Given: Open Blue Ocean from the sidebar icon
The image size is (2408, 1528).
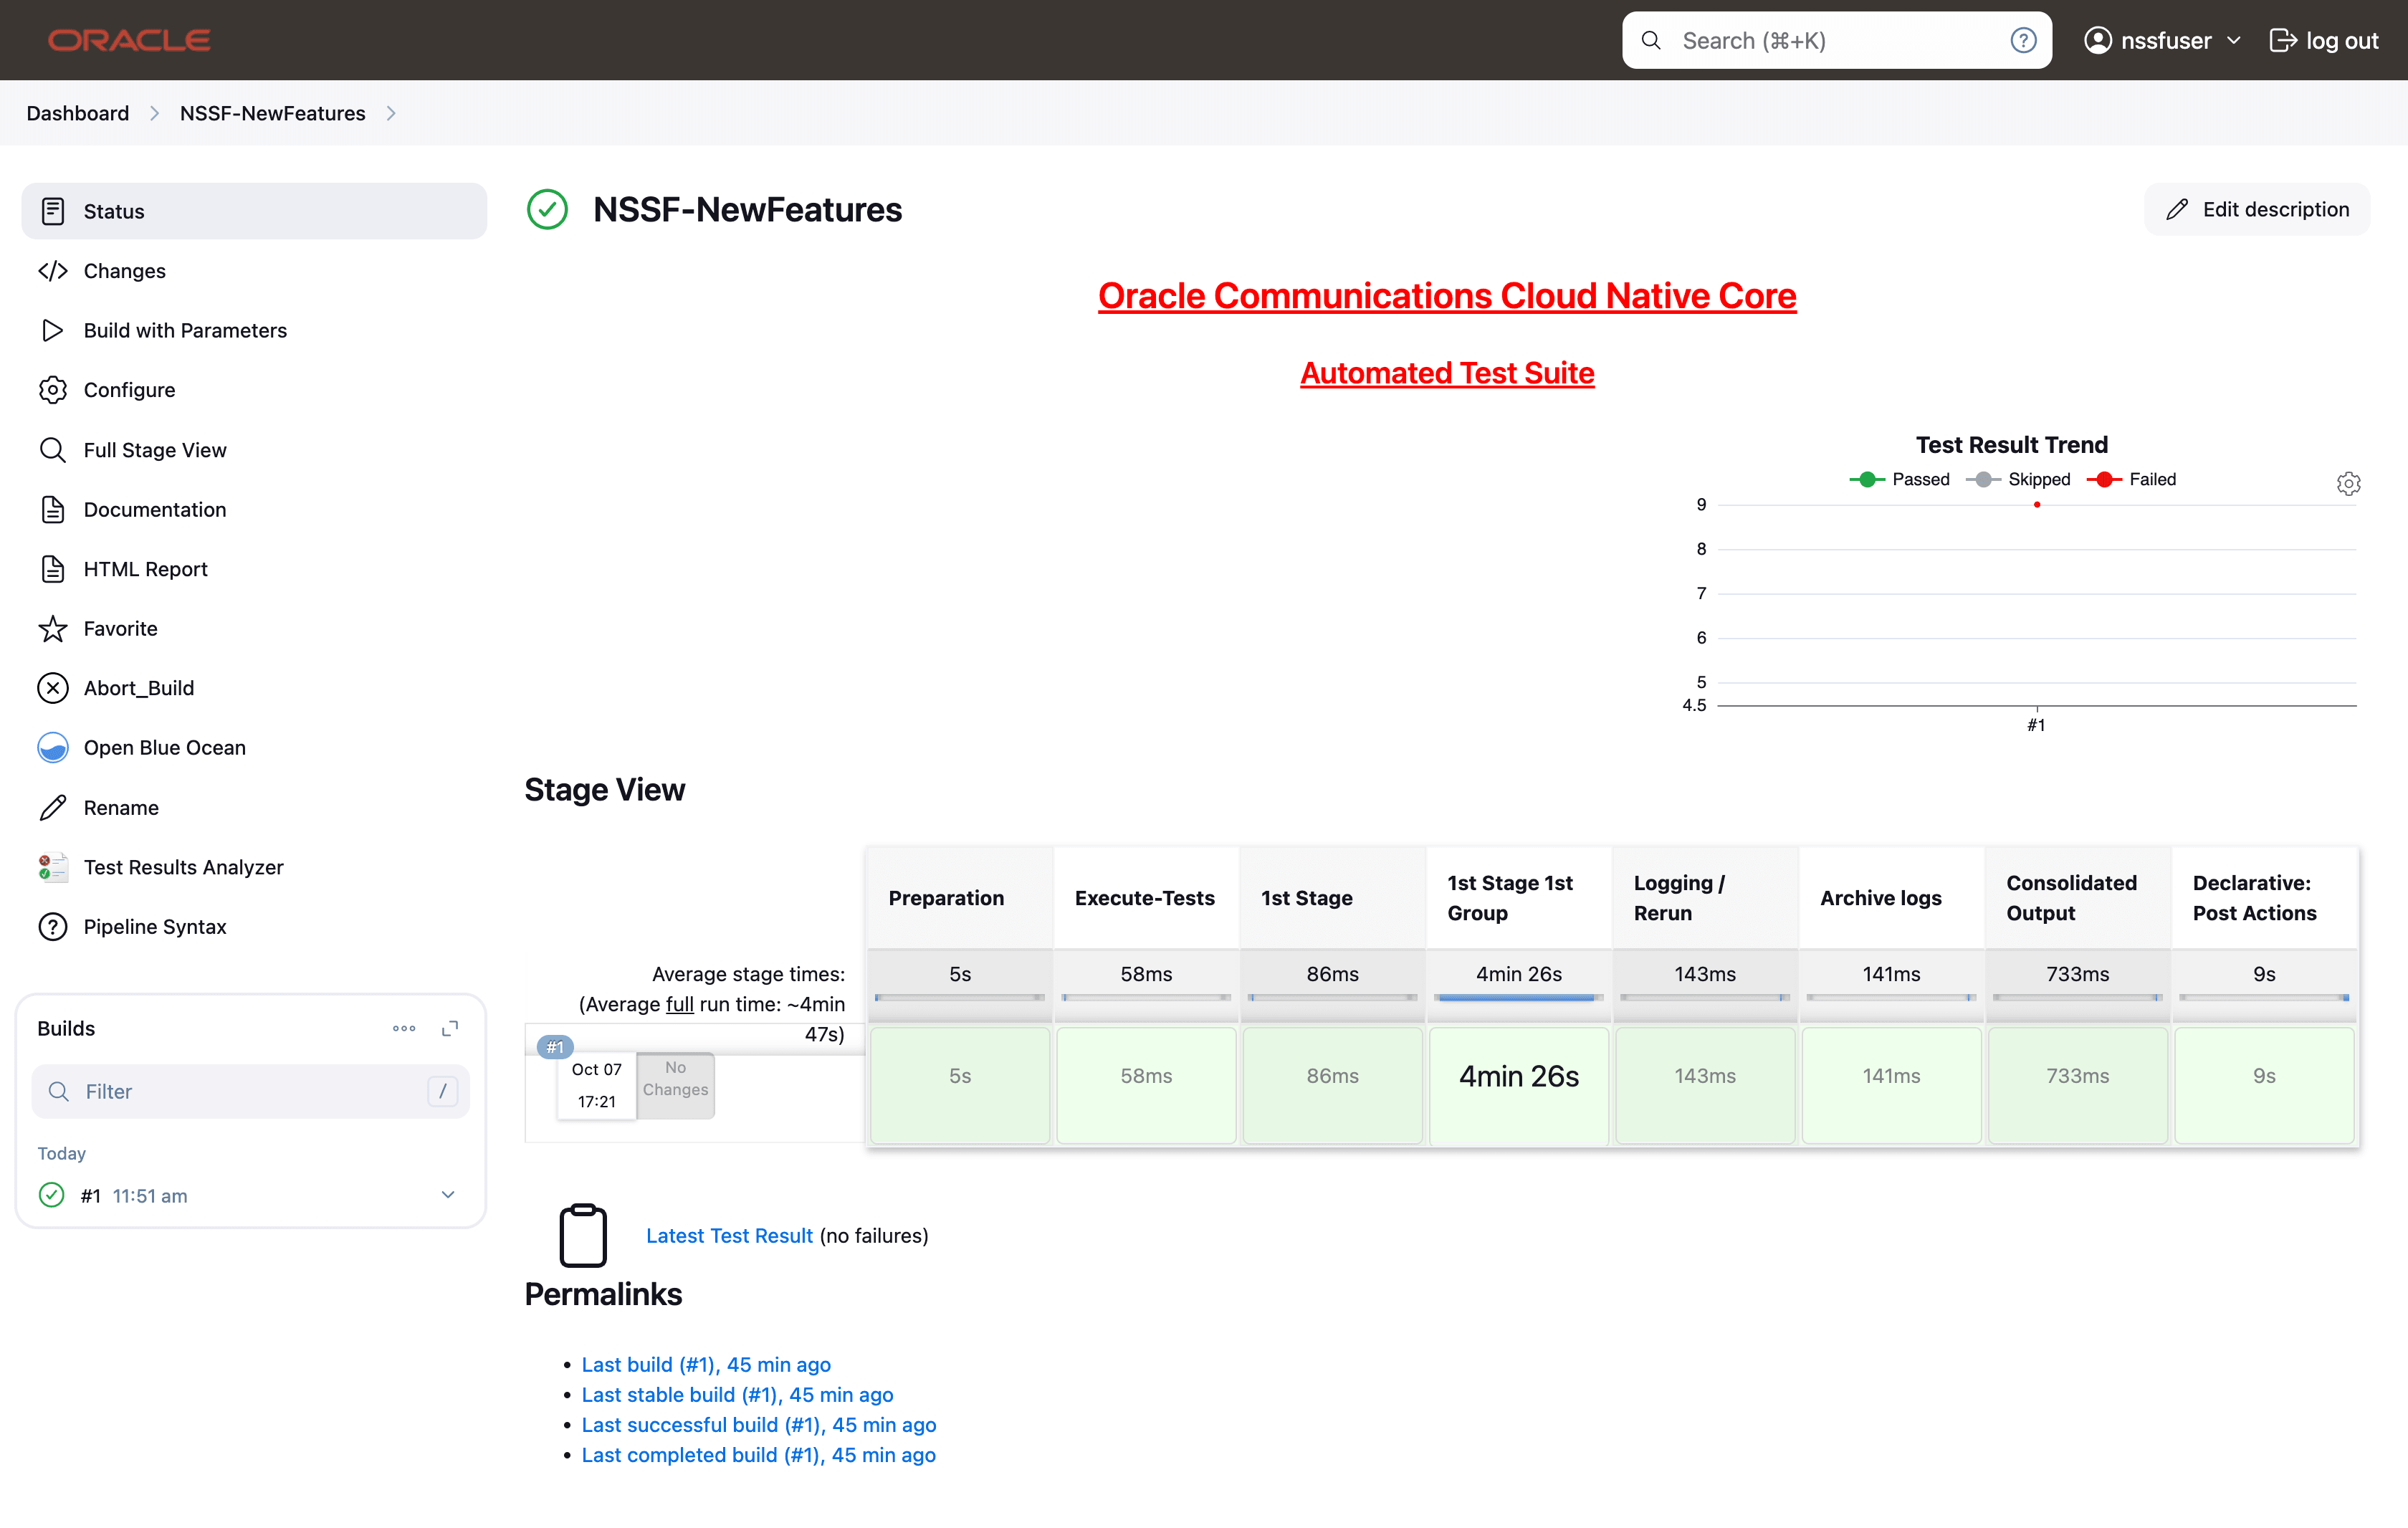Looking at the screenshot, I should [52, 748].
